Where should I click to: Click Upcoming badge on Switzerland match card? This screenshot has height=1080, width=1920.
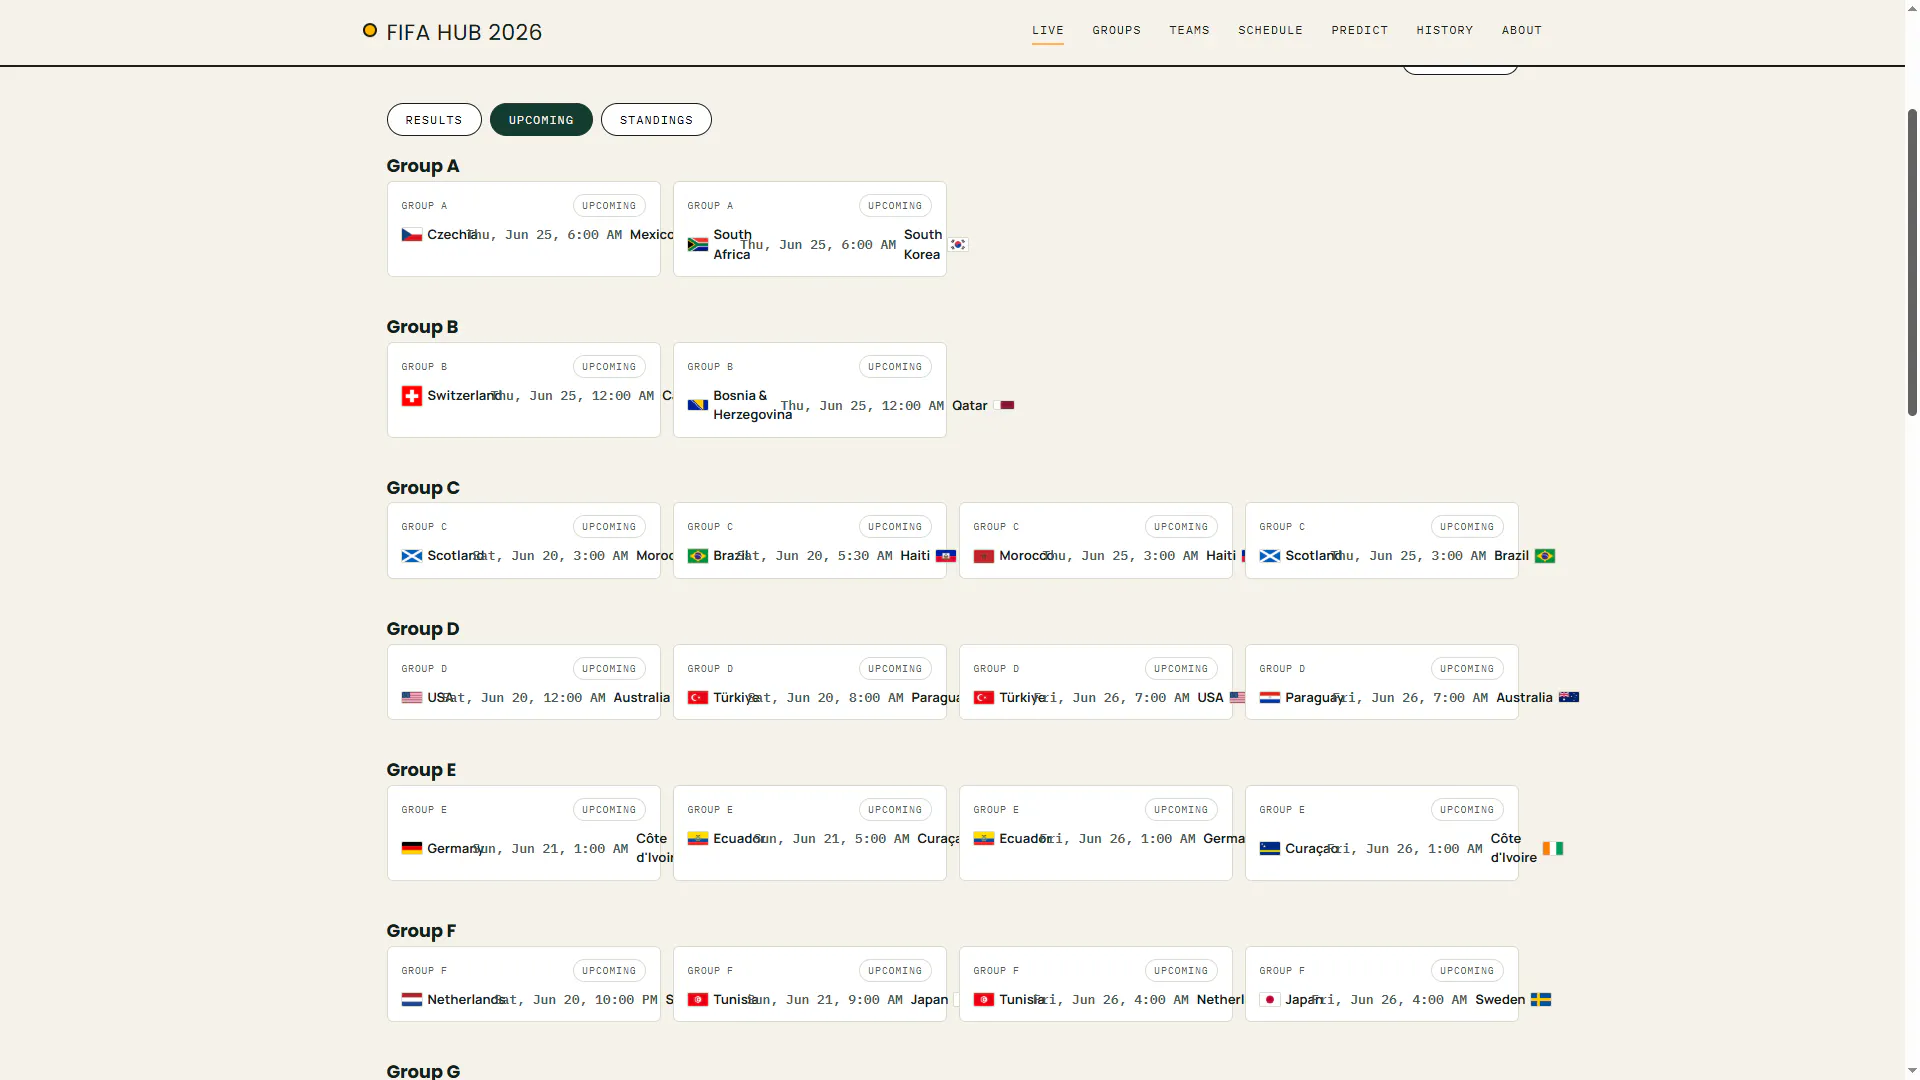(x=609, y=367)
